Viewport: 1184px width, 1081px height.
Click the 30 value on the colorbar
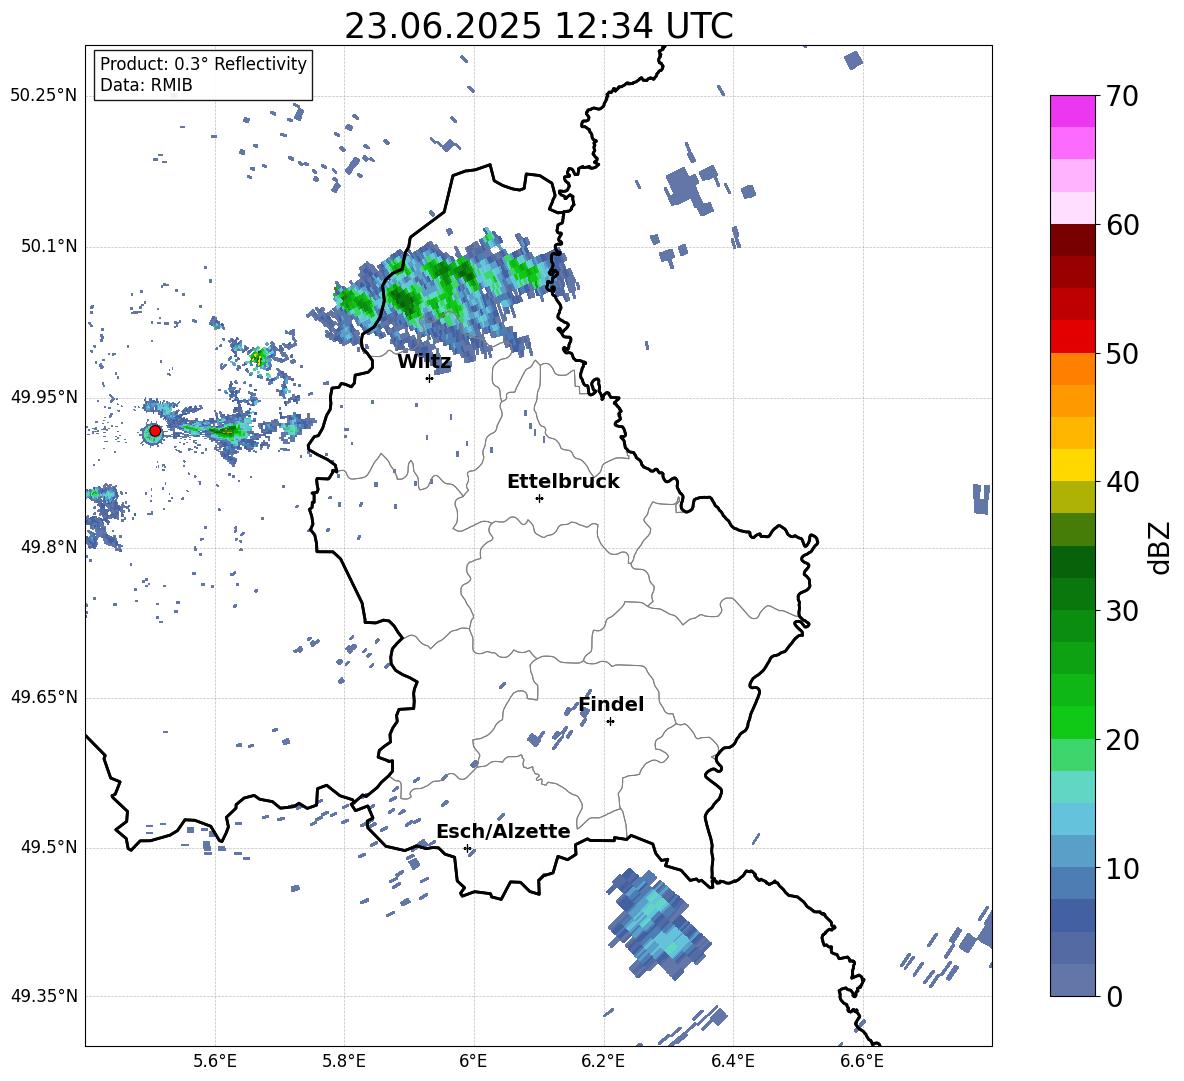click(1122, 611)
